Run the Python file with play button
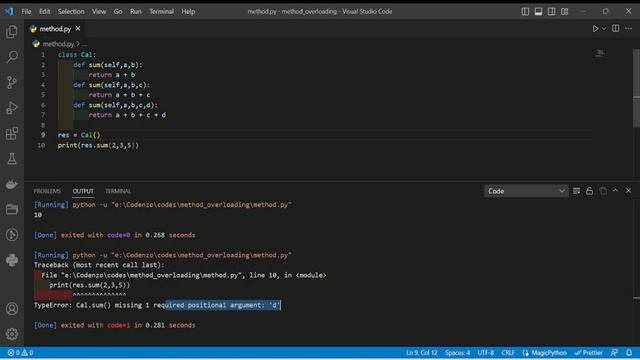640x360 pixels. click(x=595, y=29)
